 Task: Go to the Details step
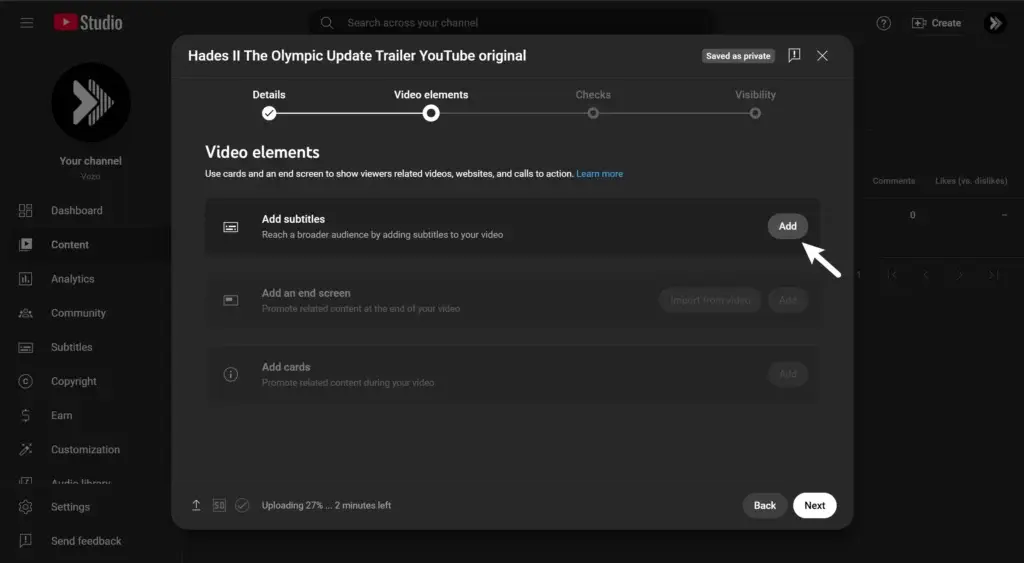tap(269, 113)
